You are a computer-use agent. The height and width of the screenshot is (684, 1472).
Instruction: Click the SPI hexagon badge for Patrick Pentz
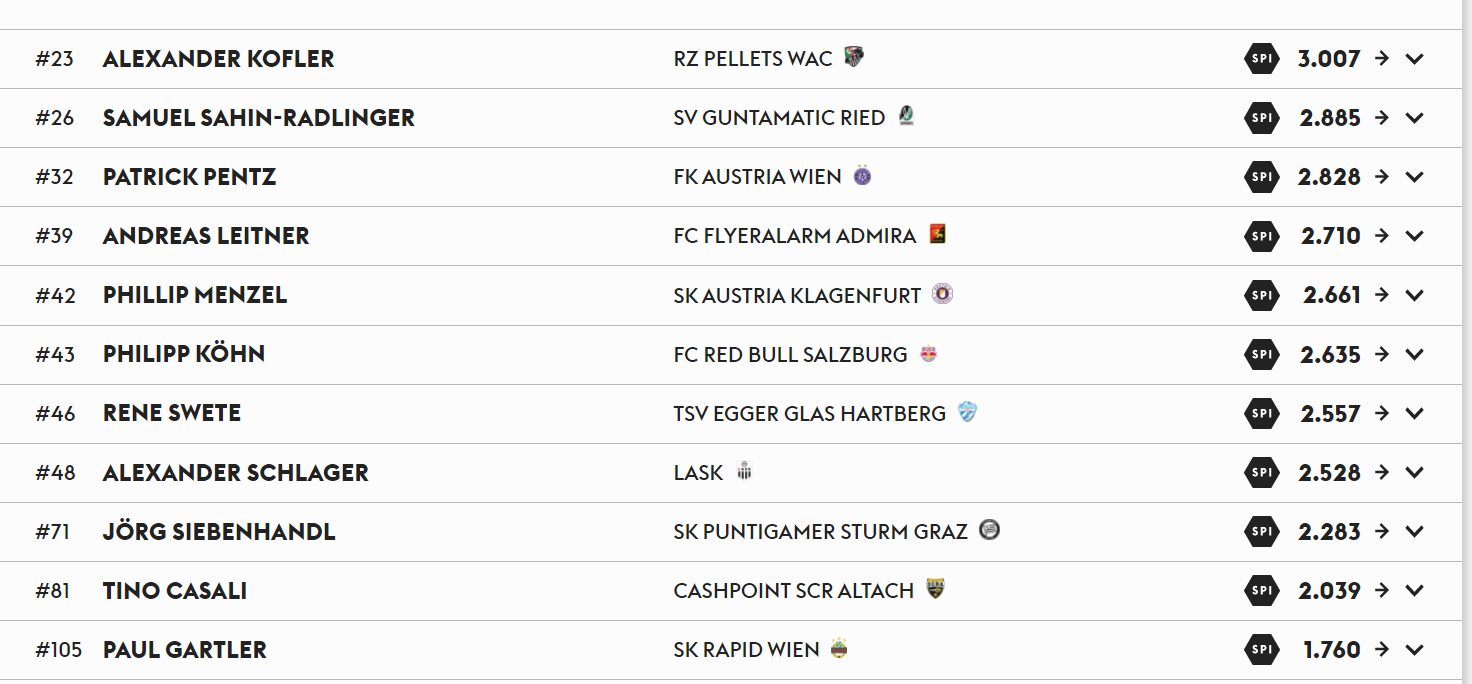point(1262,177)
